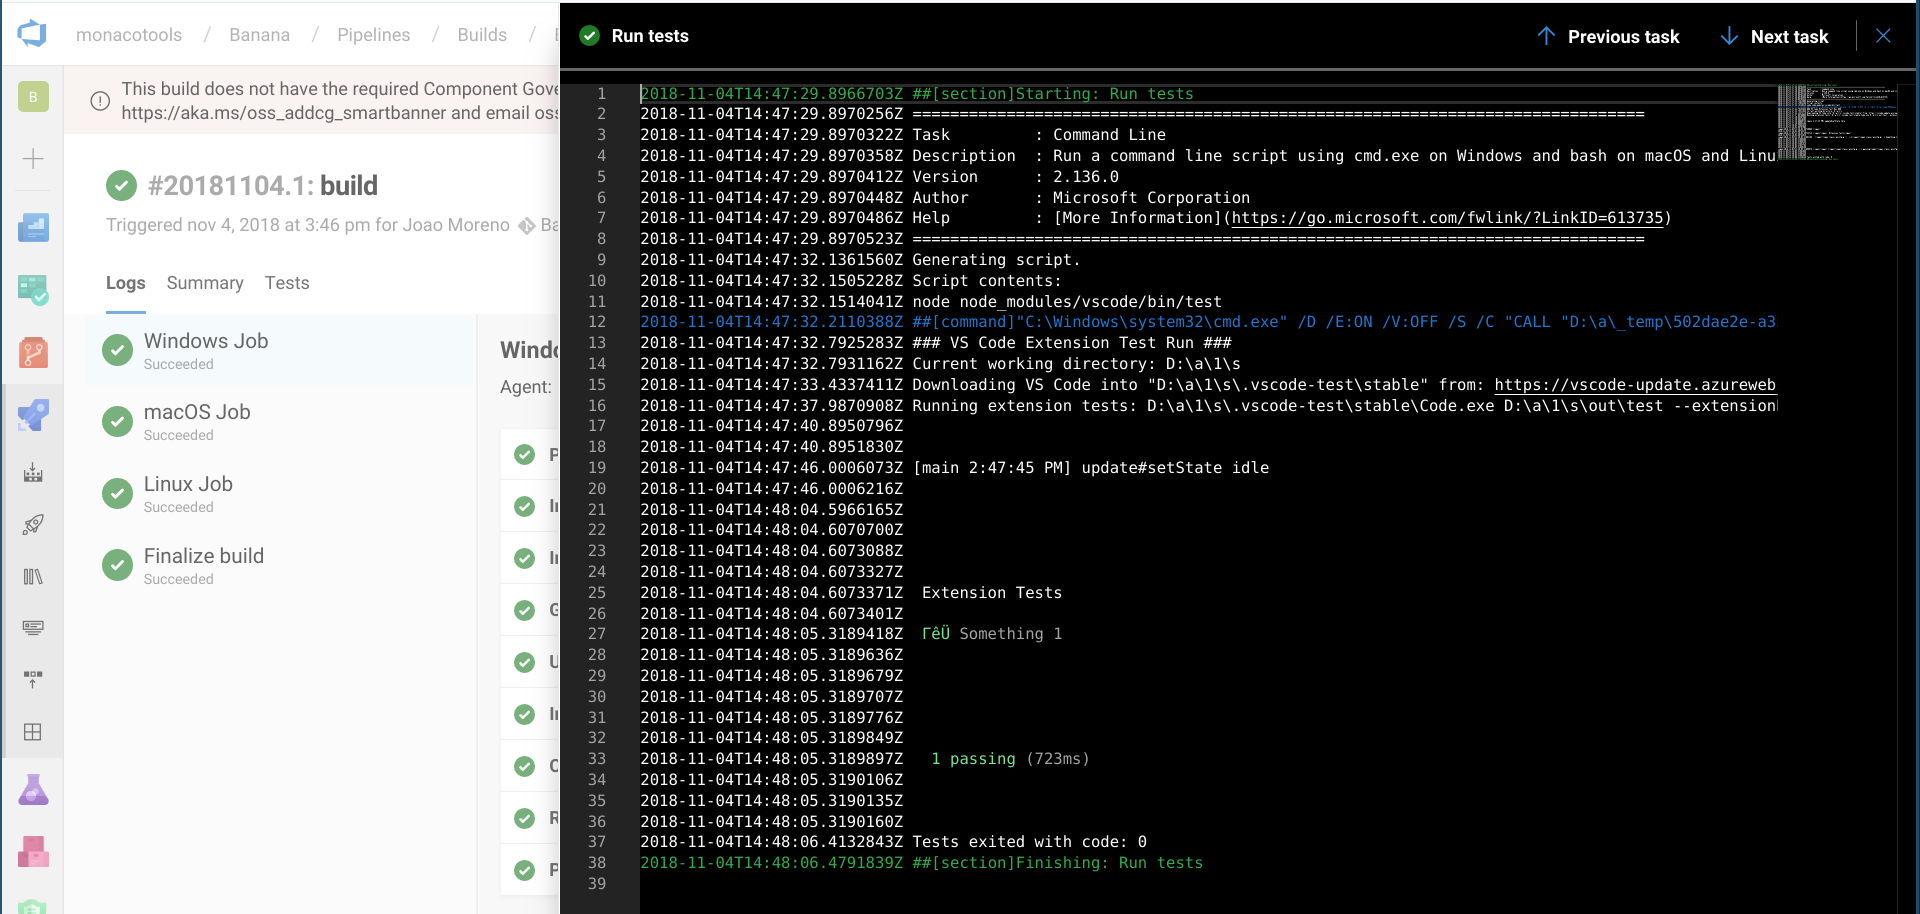The height and width of the screenshot is (914, 1920).
Task: Open the Task groups sidebar icon
Action: (33, 628)
